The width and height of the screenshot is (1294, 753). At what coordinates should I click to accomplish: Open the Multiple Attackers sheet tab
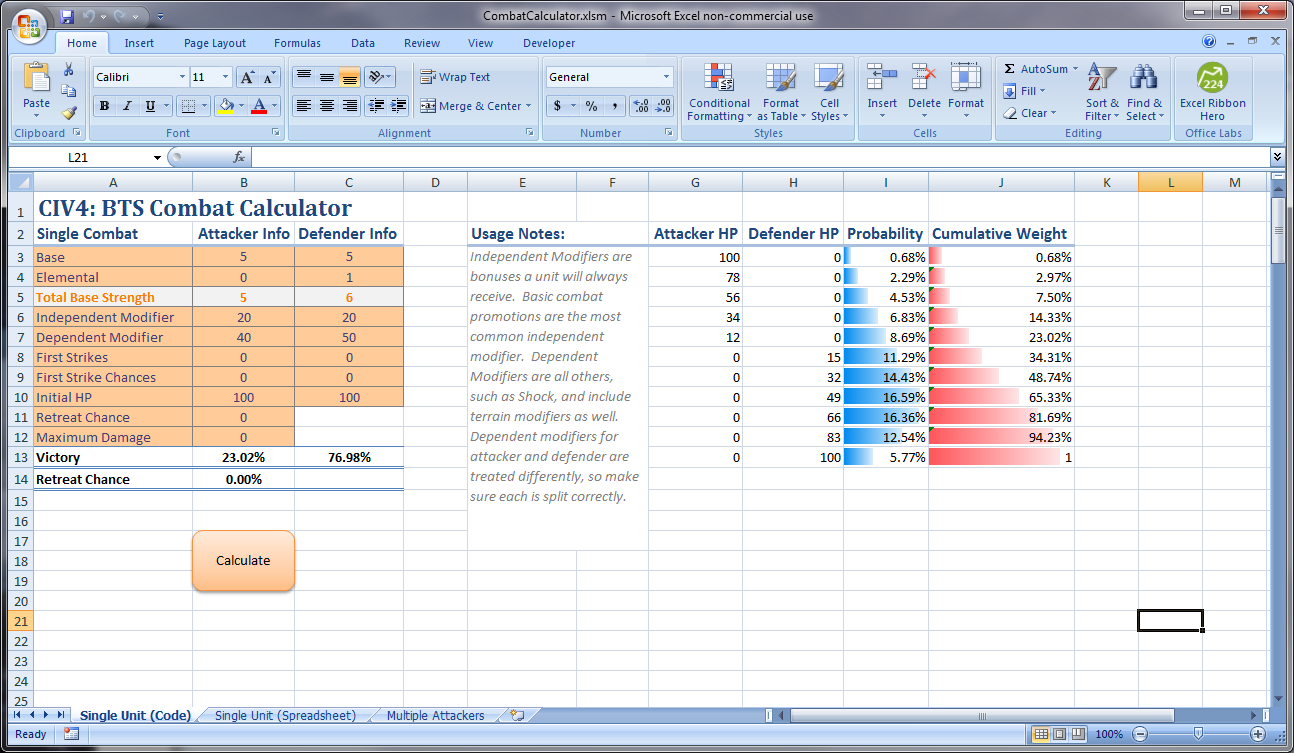pos(436,715)
